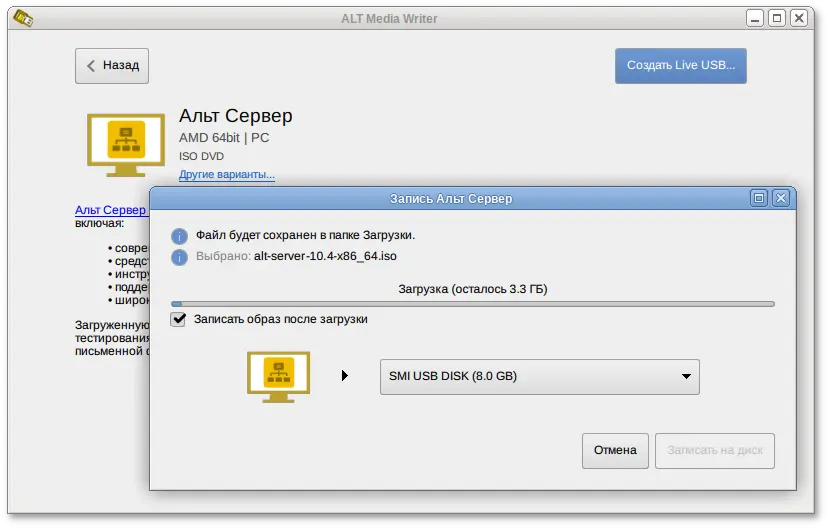The image size is (828, 528).
Task: Click the ALT Media Writer app icon in title bar
Action: [x=22, y=18]
